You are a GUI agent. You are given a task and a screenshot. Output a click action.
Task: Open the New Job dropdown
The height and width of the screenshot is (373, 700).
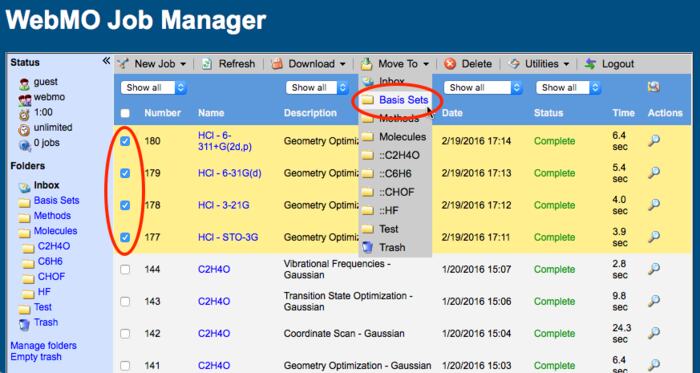pos(153,64)
